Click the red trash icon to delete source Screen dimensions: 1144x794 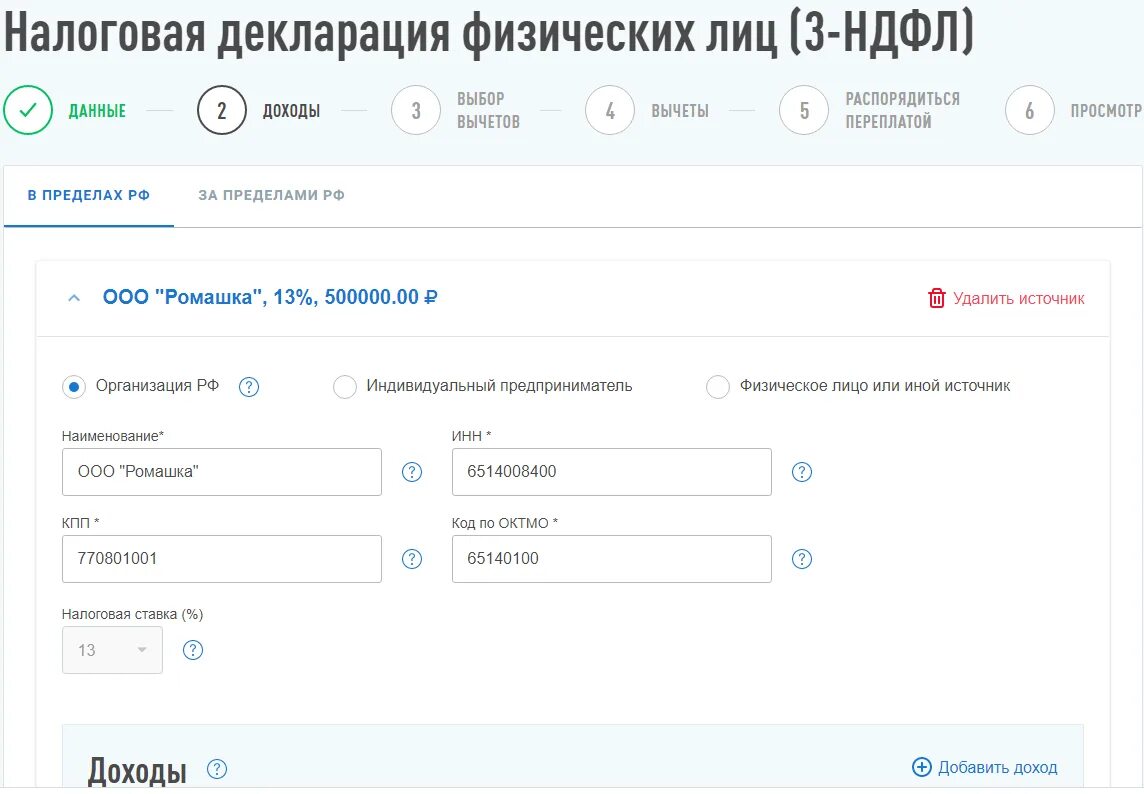(x=937, y=298)
